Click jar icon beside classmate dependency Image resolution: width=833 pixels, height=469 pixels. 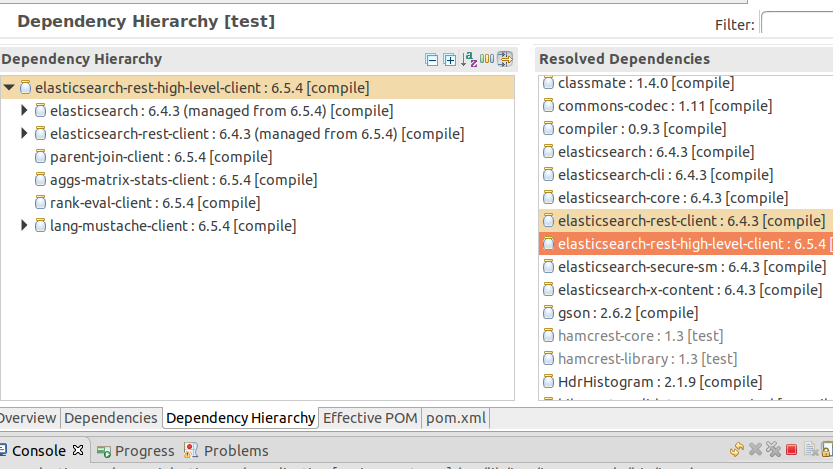click(549, 83)
